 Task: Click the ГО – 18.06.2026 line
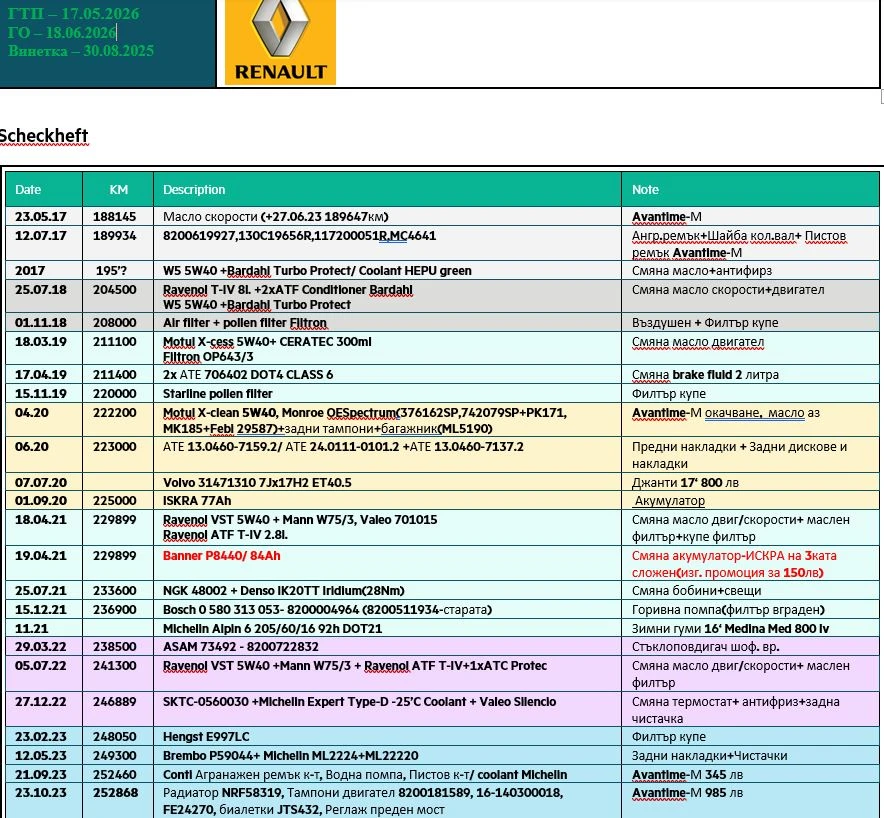[62, 32]
